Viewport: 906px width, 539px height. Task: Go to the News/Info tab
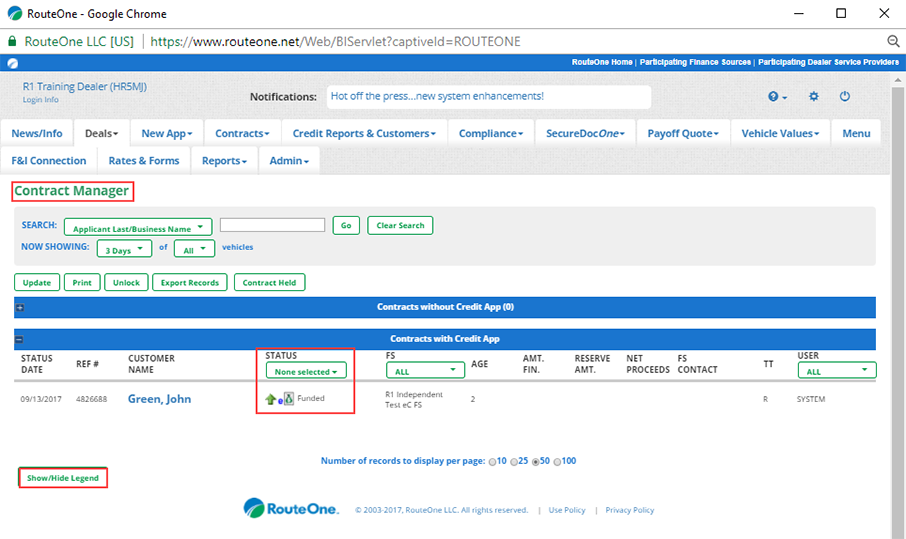(37, 133)
